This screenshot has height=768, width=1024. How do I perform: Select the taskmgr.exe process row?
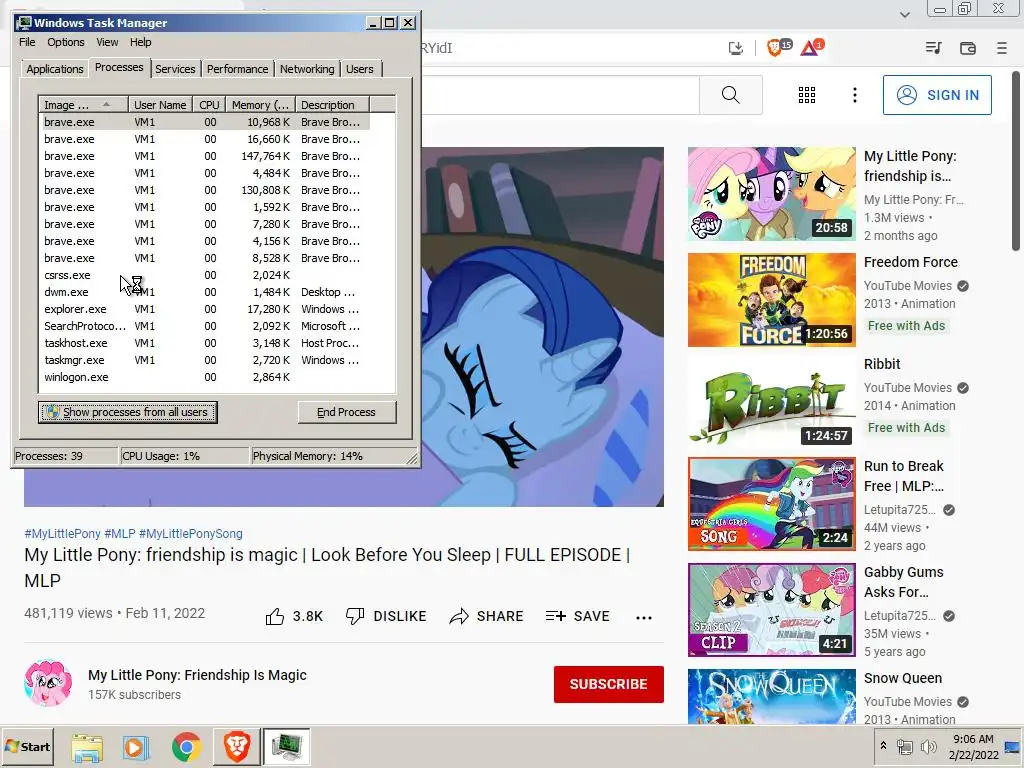[x=204, y=360]
